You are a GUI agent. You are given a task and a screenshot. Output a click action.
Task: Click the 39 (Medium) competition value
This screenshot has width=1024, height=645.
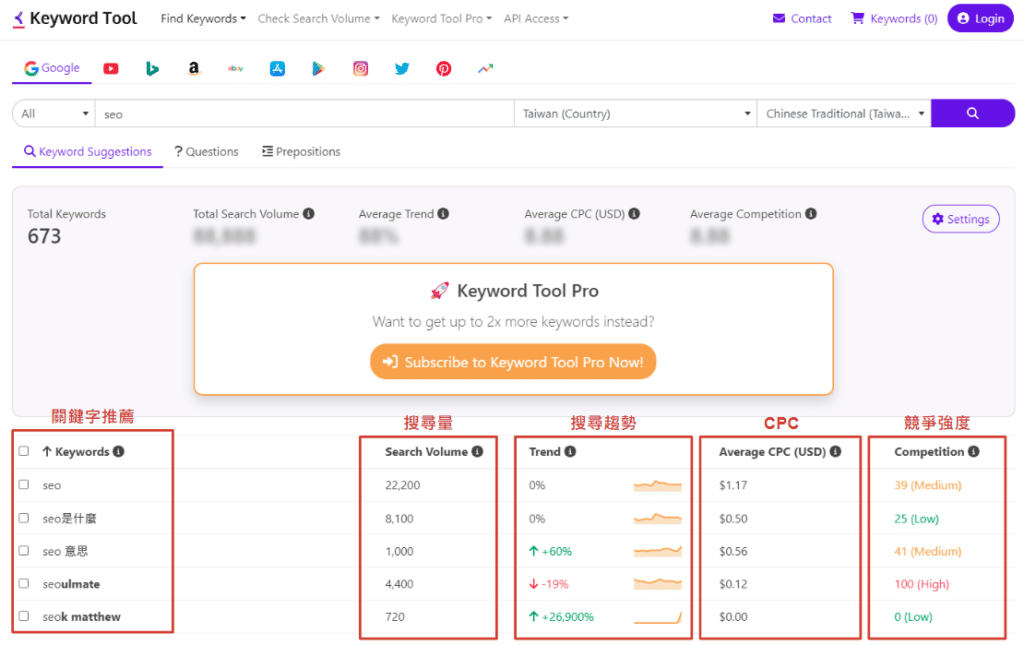coord(928,485)
